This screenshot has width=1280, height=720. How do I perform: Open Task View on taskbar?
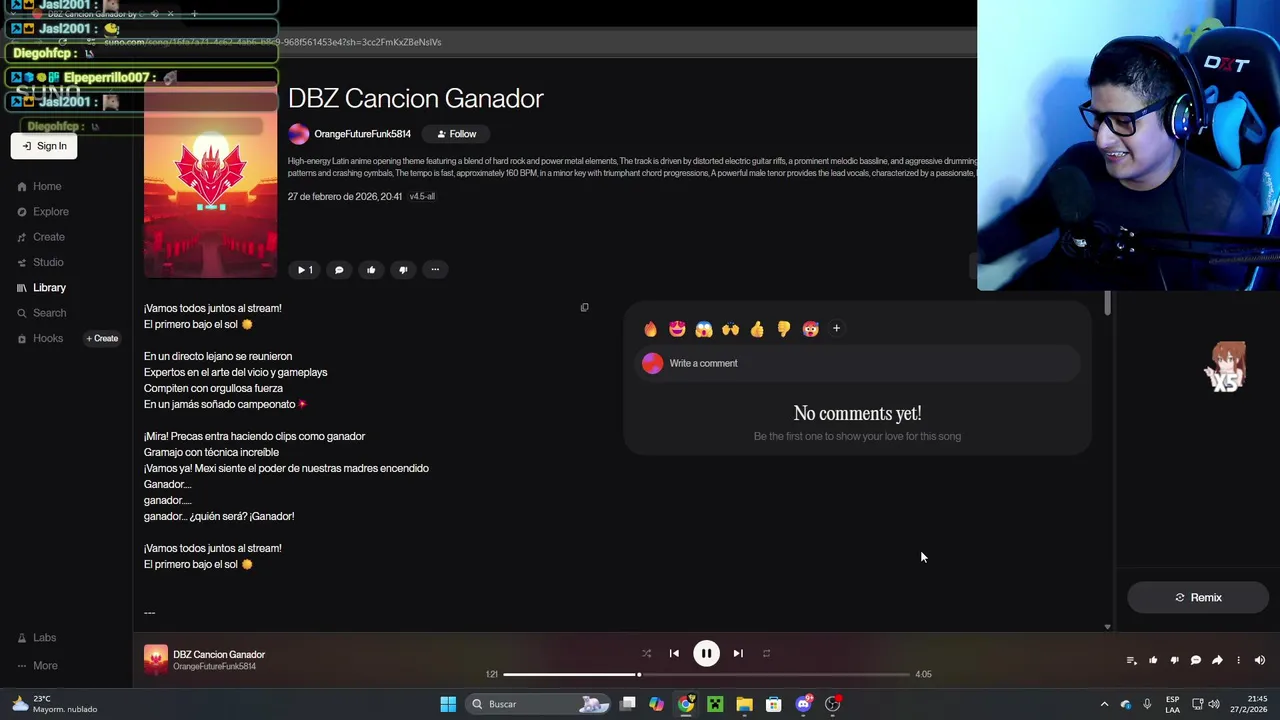627,704
